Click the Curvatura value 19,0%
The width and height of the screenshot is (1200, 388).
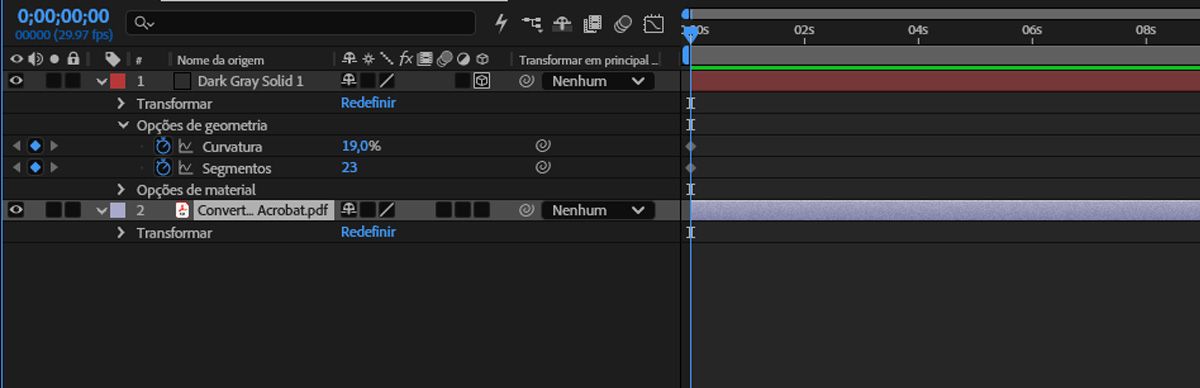point(361,146)
